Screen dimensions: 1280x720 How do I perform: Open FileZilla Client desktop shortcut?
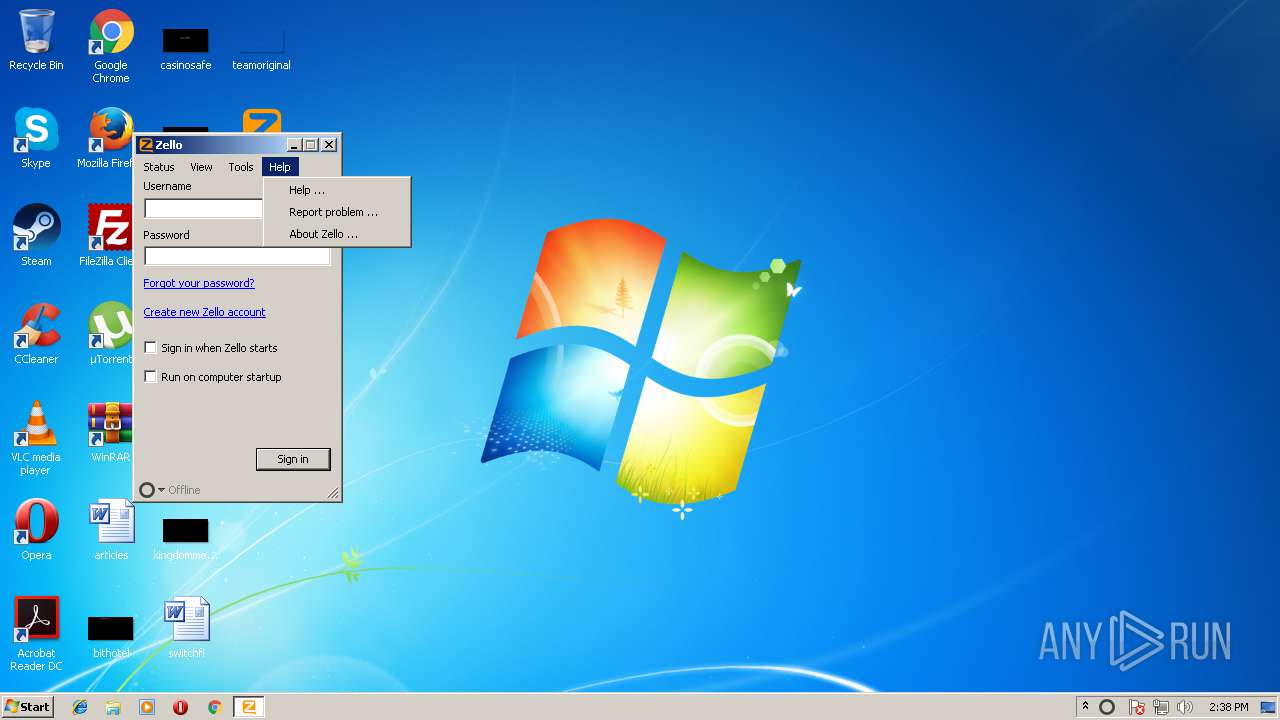pyautogui.click(x=108, y=236)
